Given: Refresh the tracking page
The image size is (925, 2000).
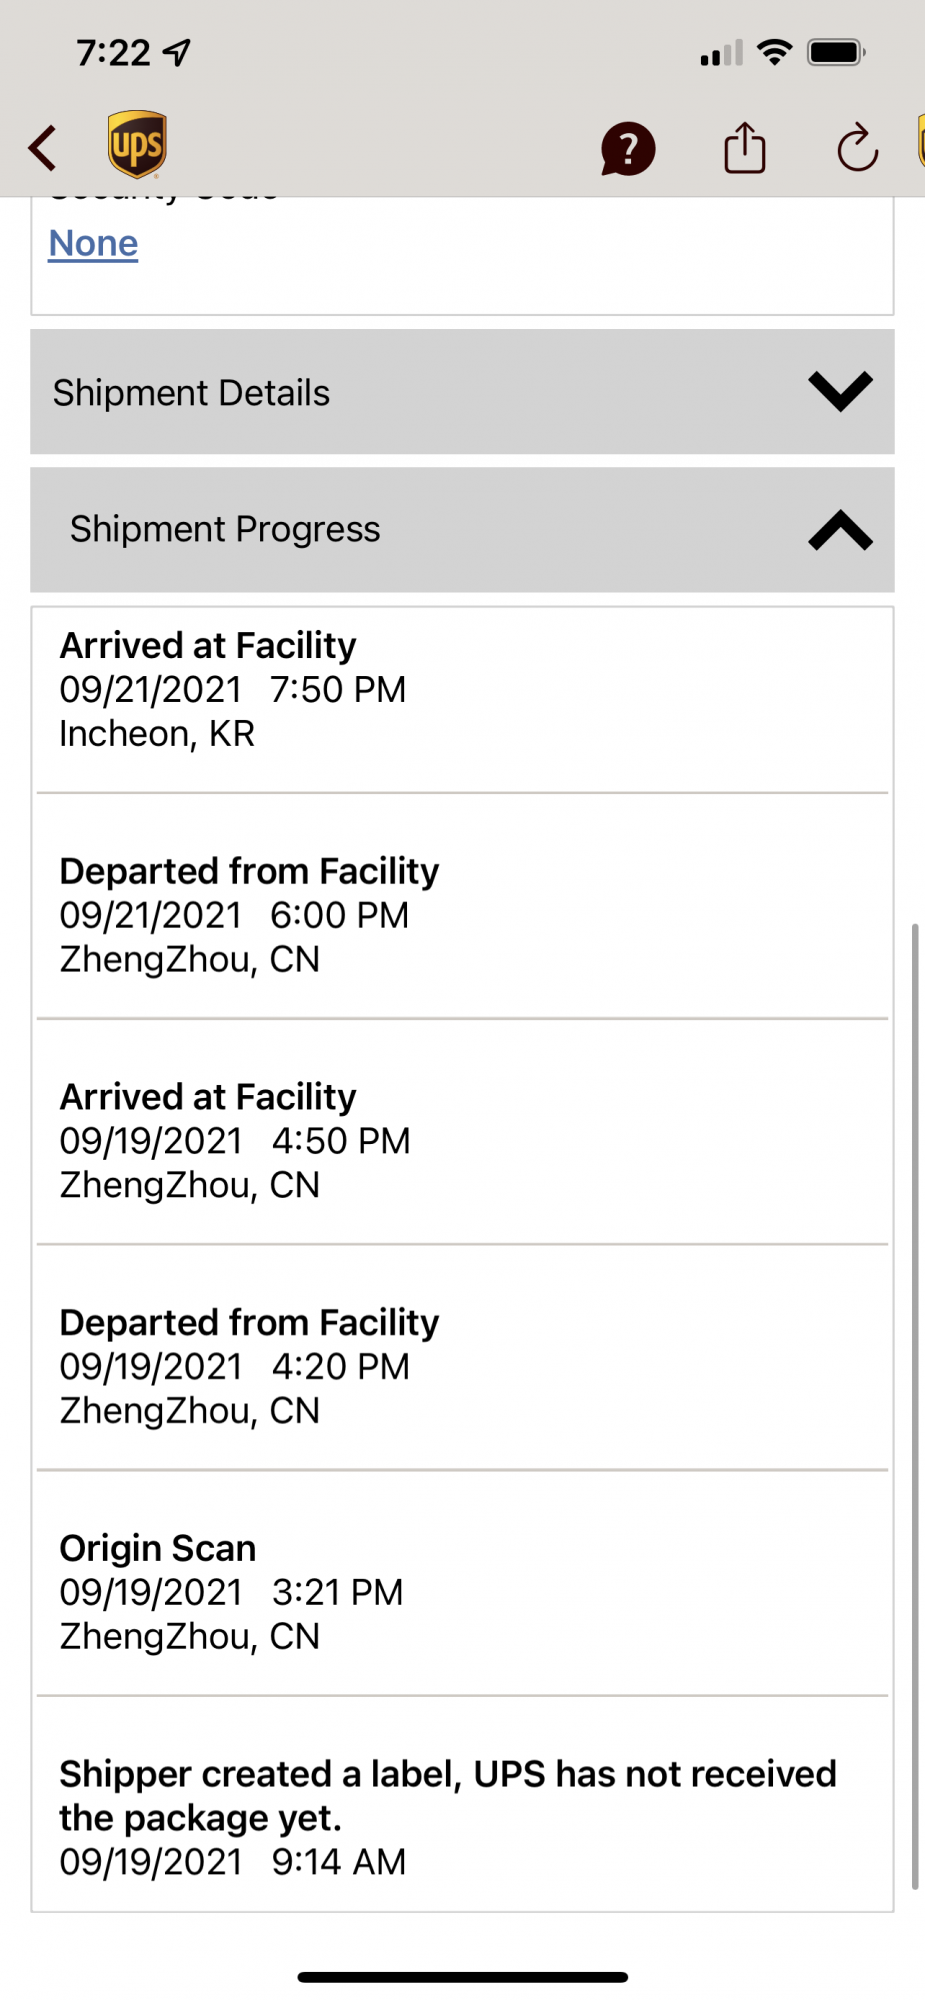Looking at the screenshot, I should tap(857, 148).
